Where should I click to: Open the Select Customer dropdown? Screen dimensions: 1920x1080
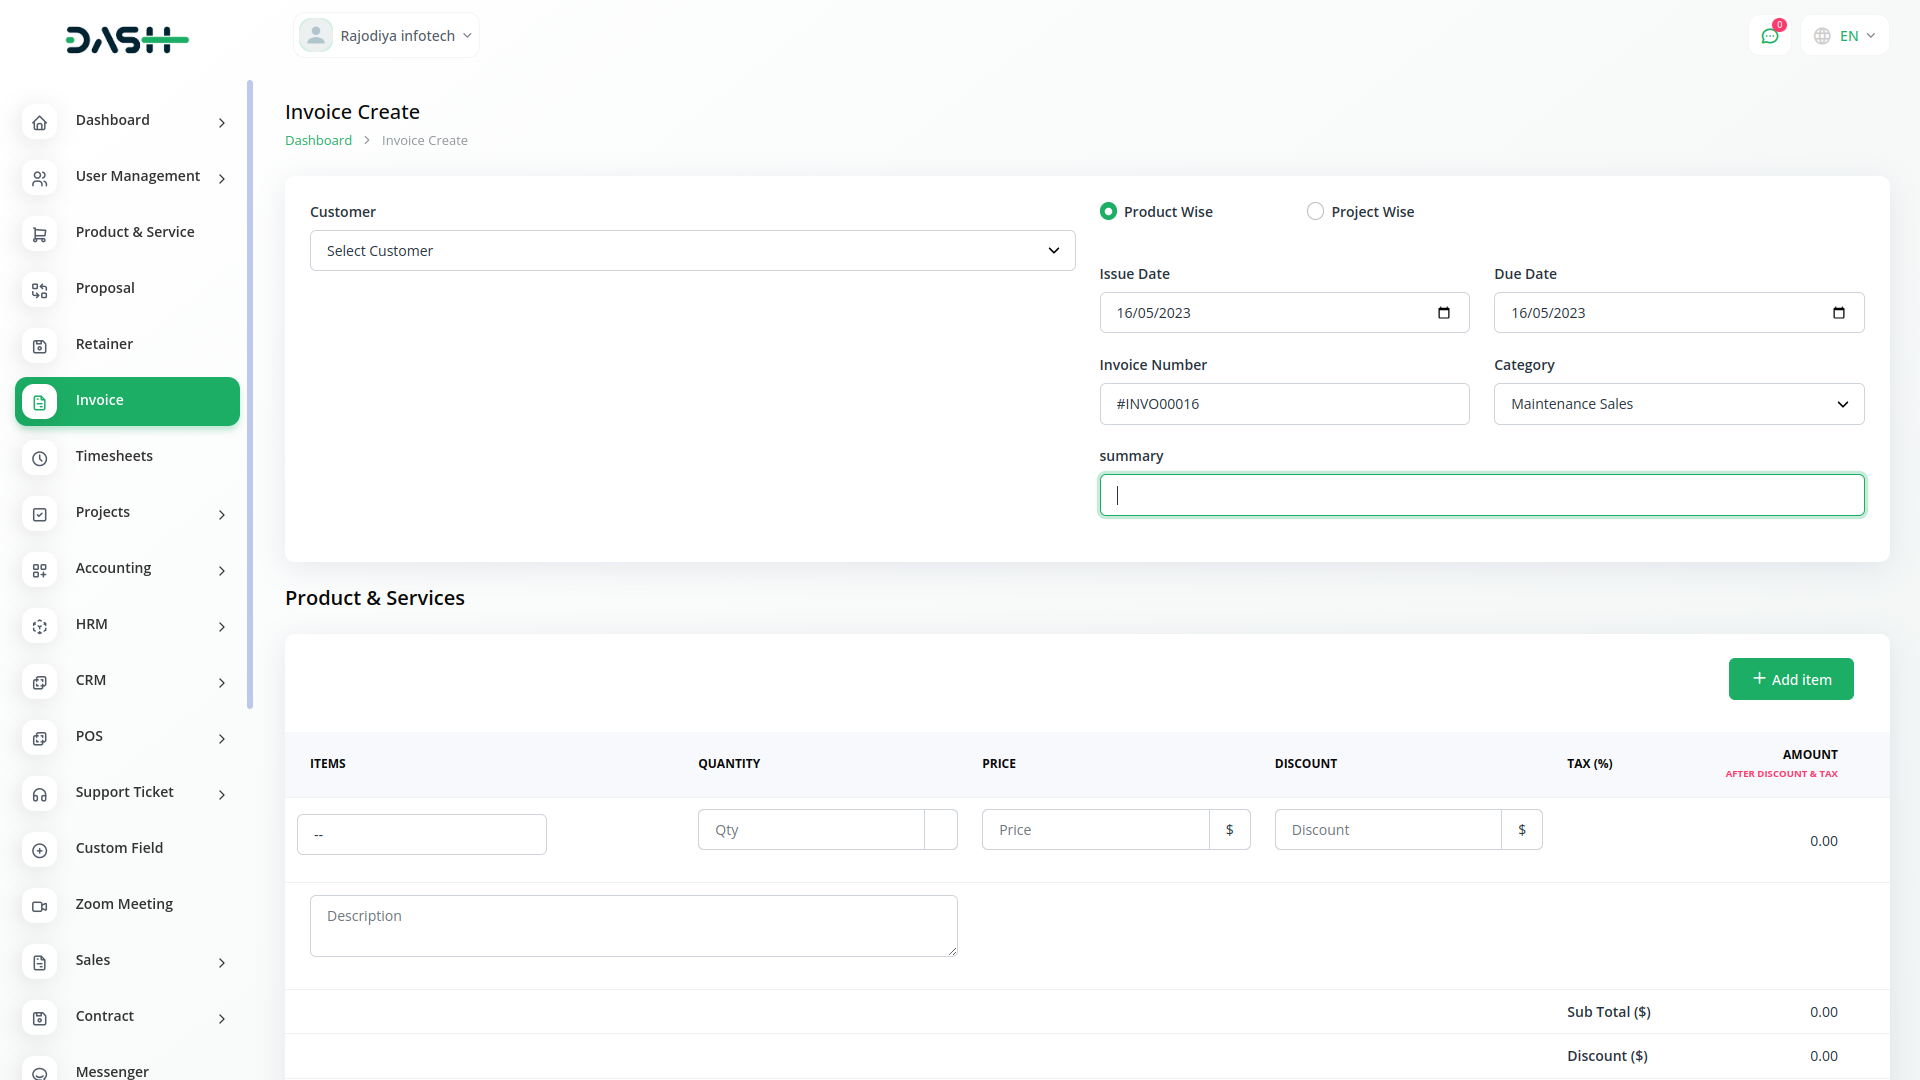pos(692,251)
